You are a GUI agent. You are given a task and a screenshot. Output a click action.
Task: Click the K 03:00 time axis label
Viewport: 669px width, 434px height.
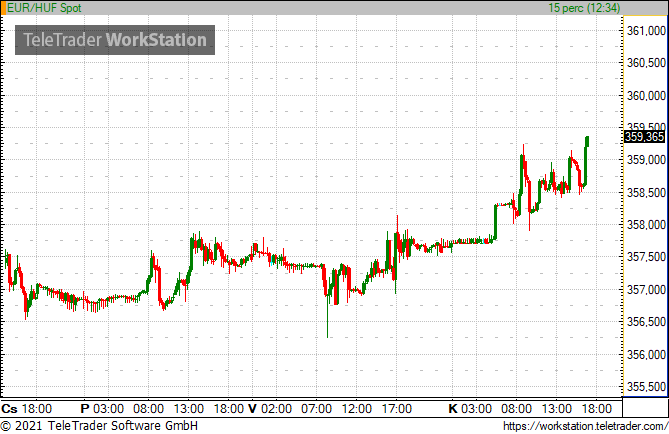470,409
